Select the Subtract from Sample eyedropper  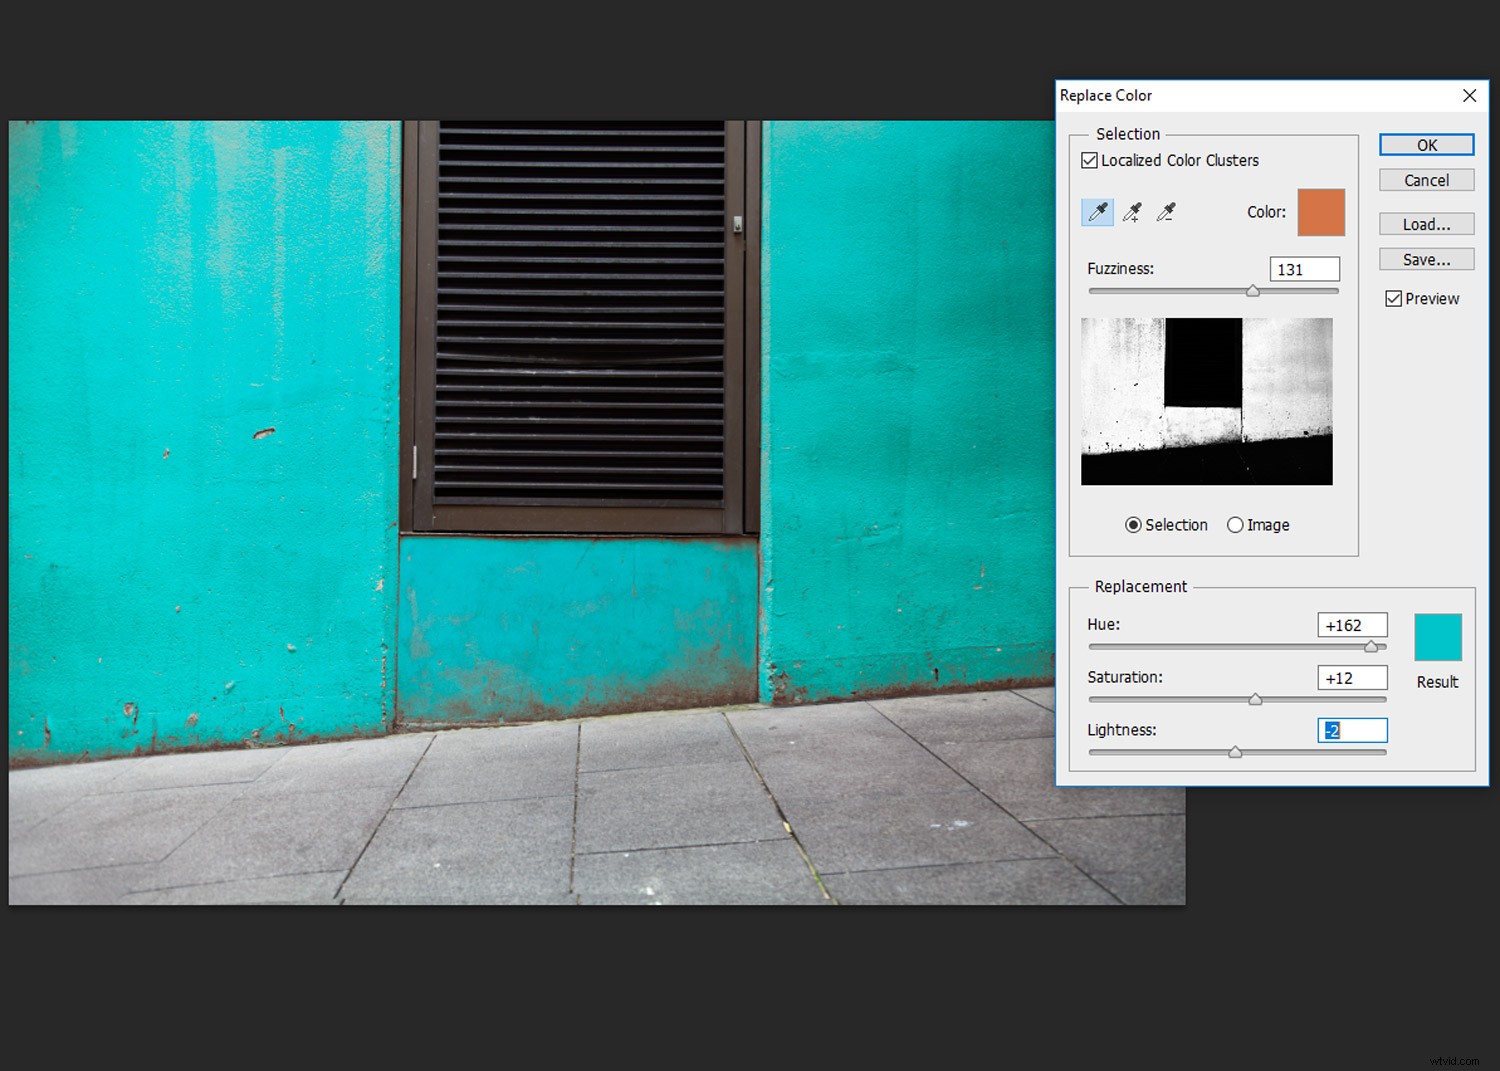click(1165, 212)
